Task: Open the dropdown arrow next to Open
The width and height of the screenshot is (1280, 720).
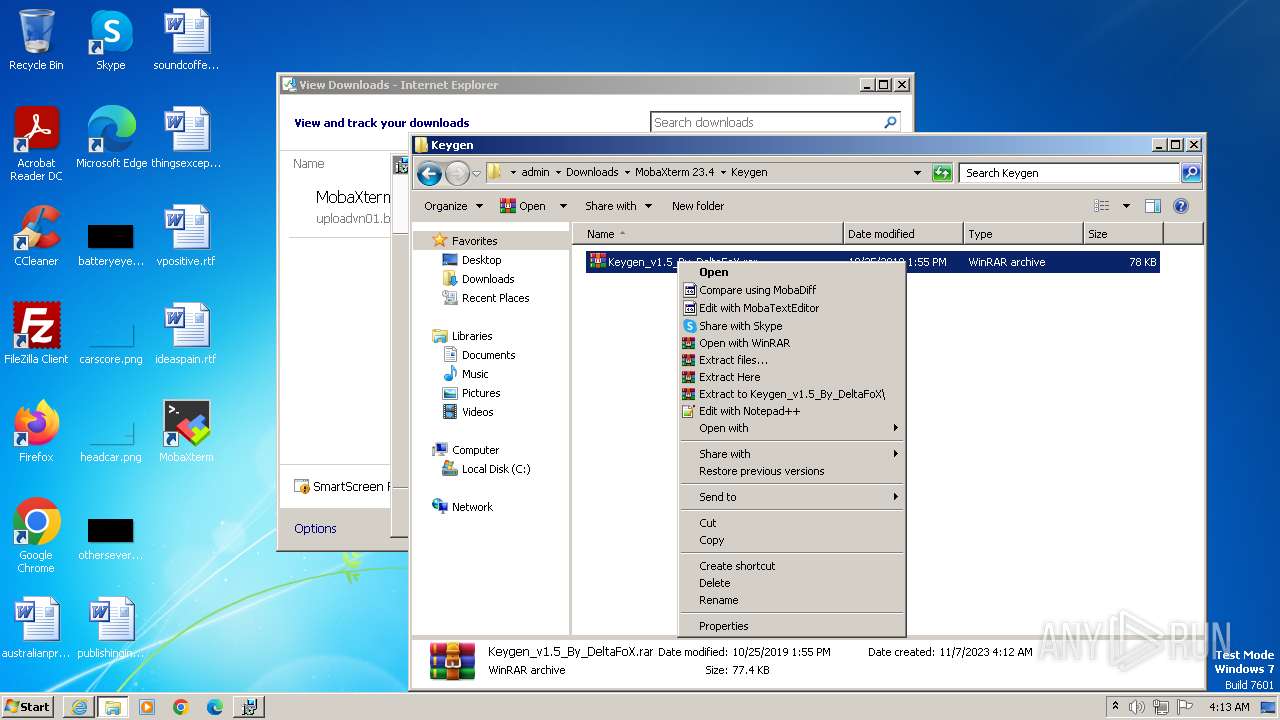Action: pos(563,206)
